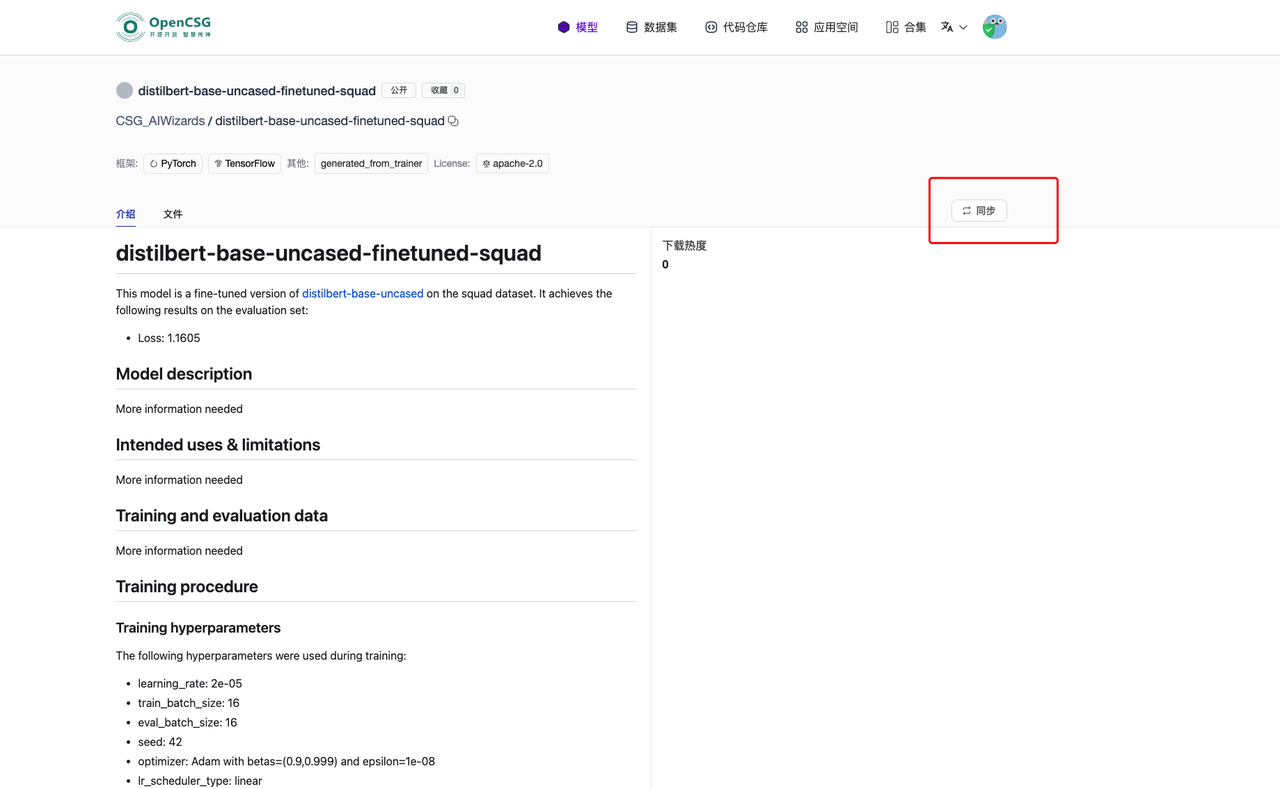
Task: Open the 应用空间 spaces section
Action: pyautogui.click(x=827, y=27)
